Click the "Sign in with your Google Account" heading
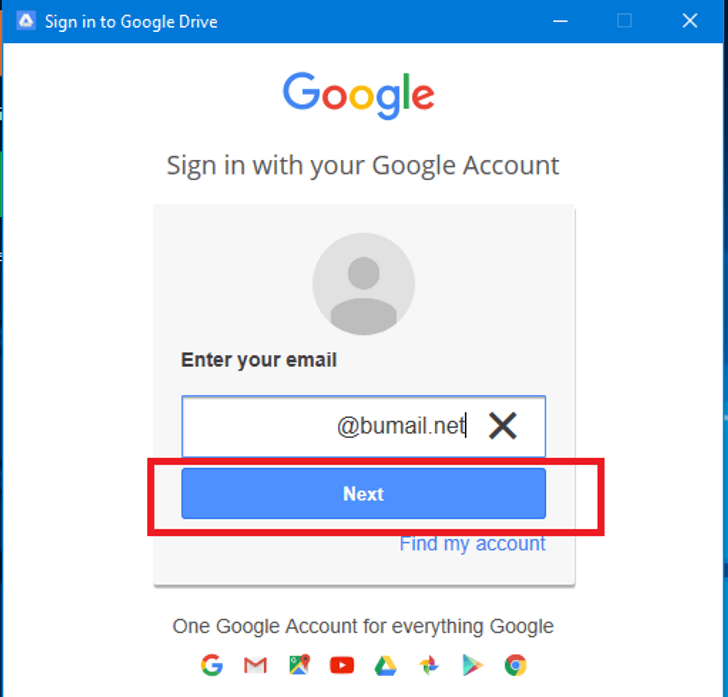This screenshot has width=728, height=697. coord(363,166)
